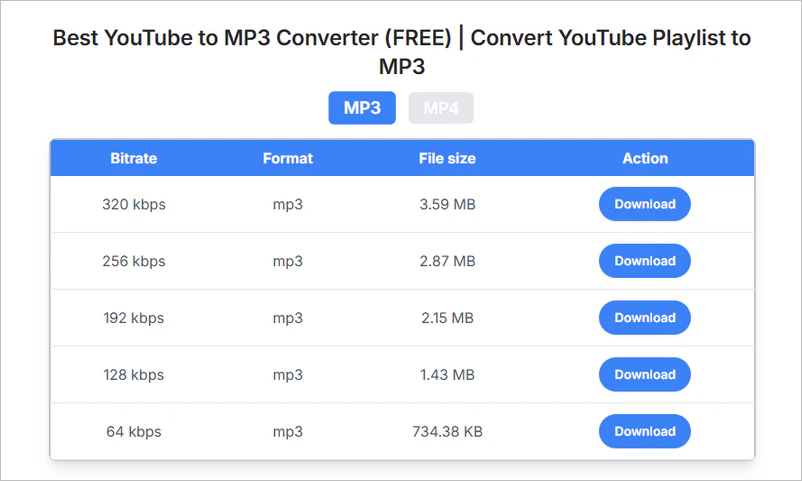
Task: Click the 2.15 MB file size
Action: click(448, 318)
